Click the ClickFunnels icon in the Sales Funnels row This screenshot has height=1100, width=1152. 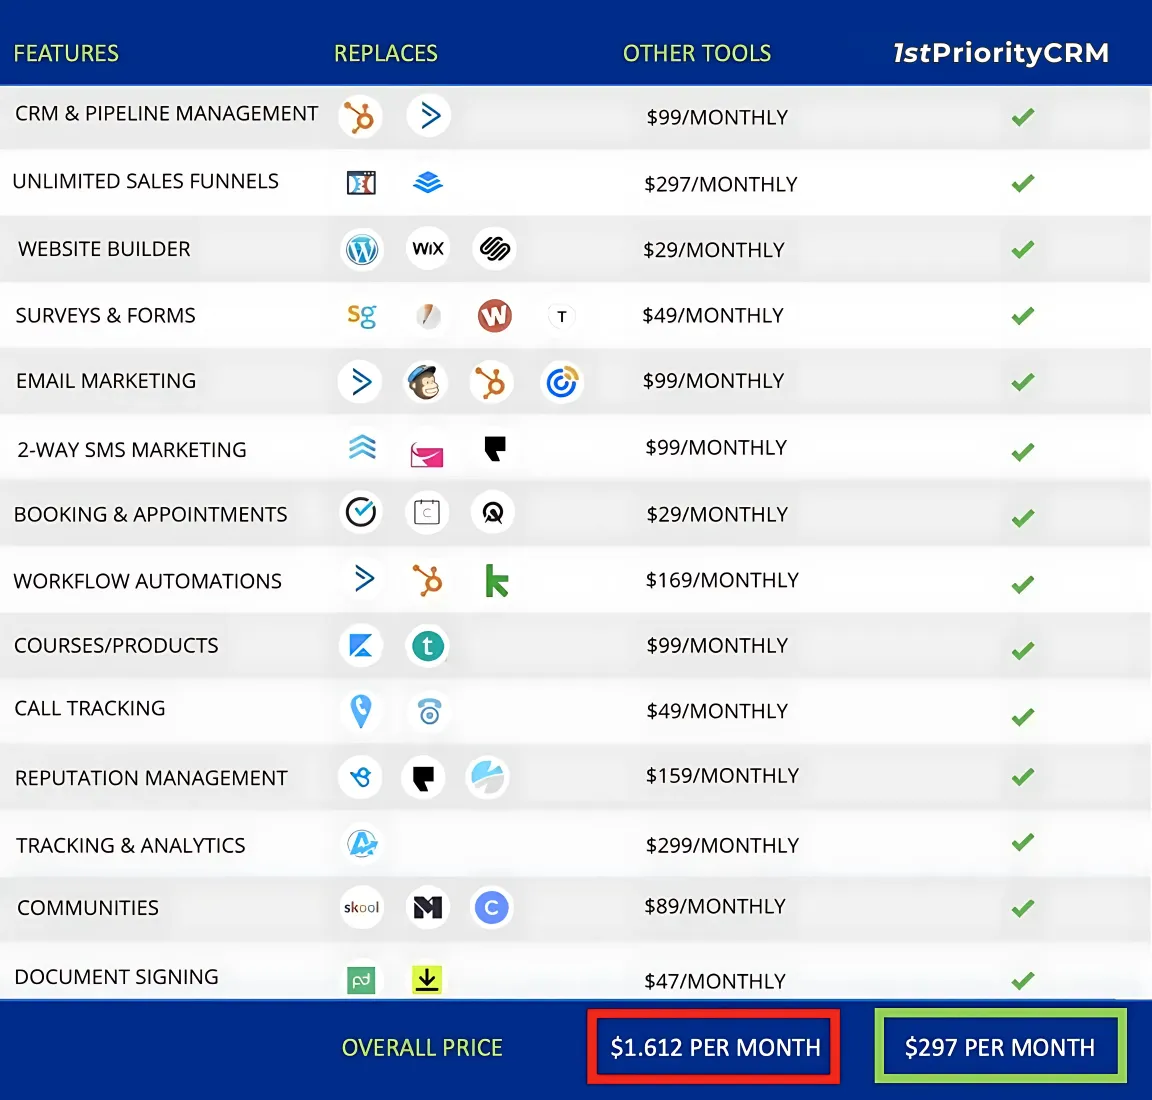(x=361, y=182)
